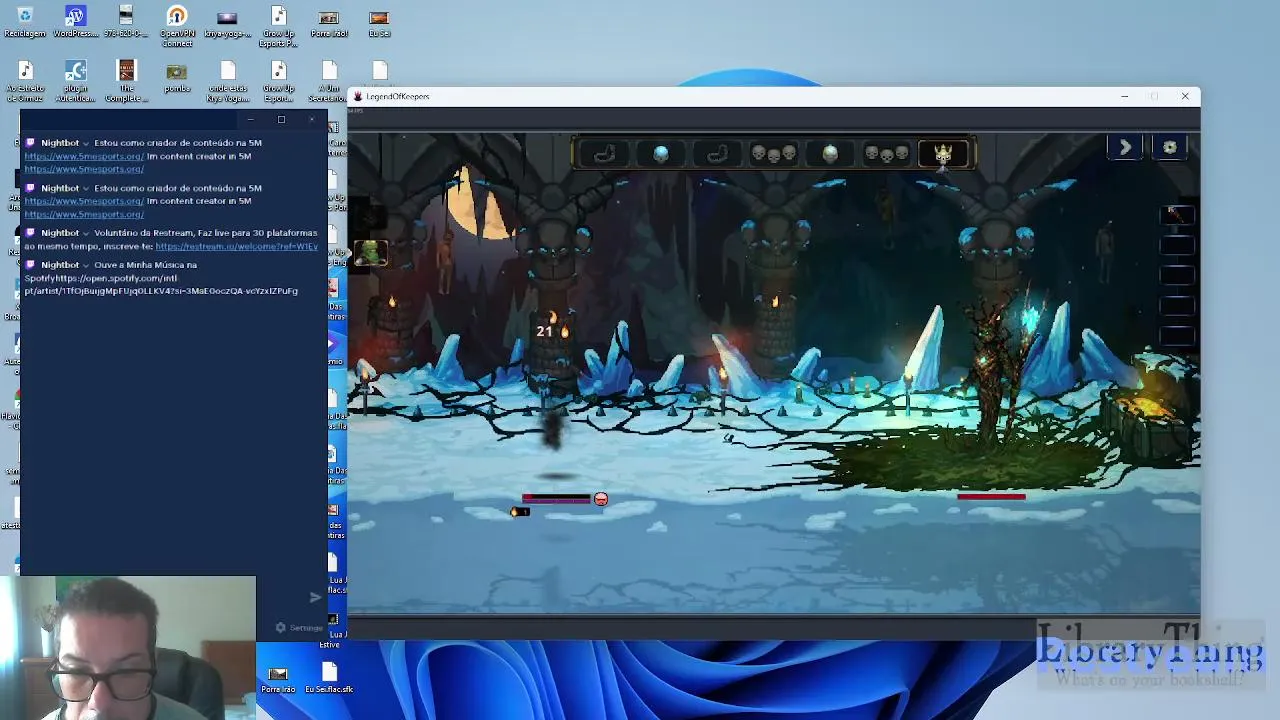Screen dimensions: 1280x720
Task: Expand Nightbot chevron on the Spotify message
Action: click(x=86, y=265)
